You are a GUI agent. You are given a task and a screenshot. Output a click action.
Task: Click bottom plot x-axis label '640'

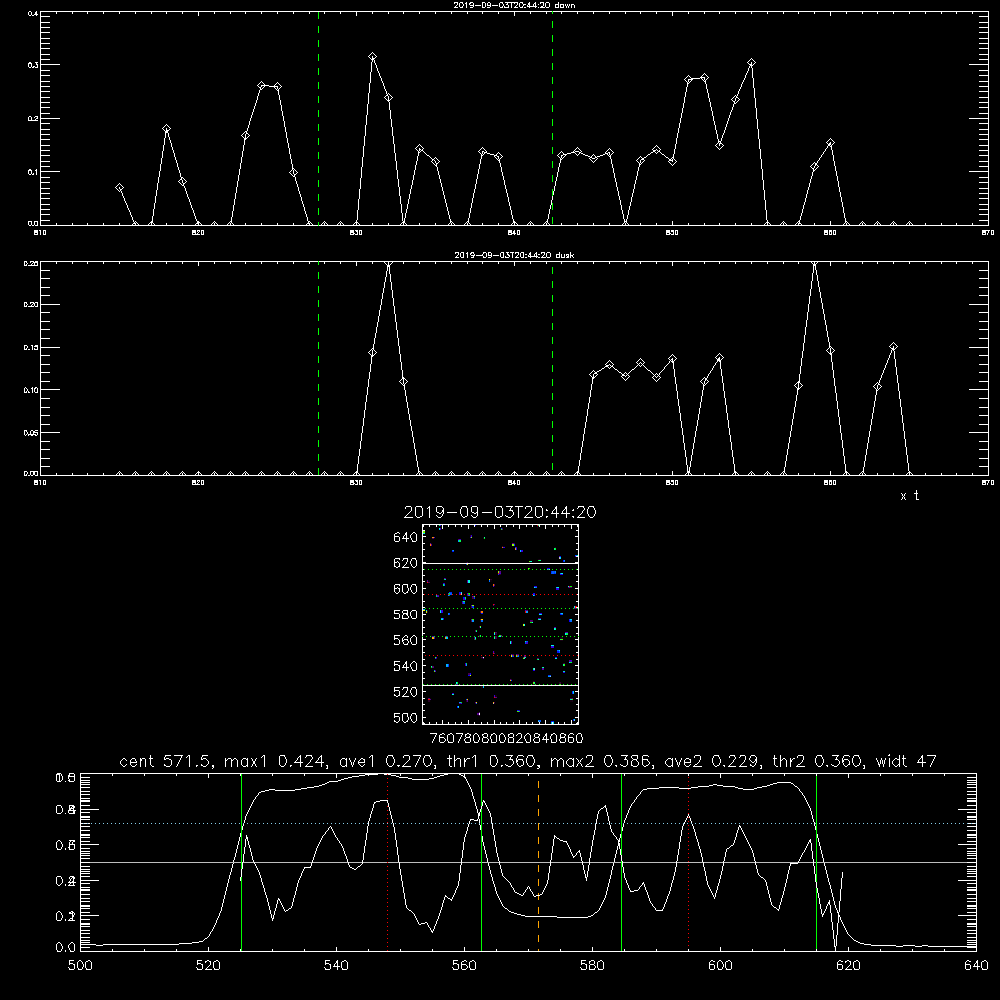[x=976, y=966]
